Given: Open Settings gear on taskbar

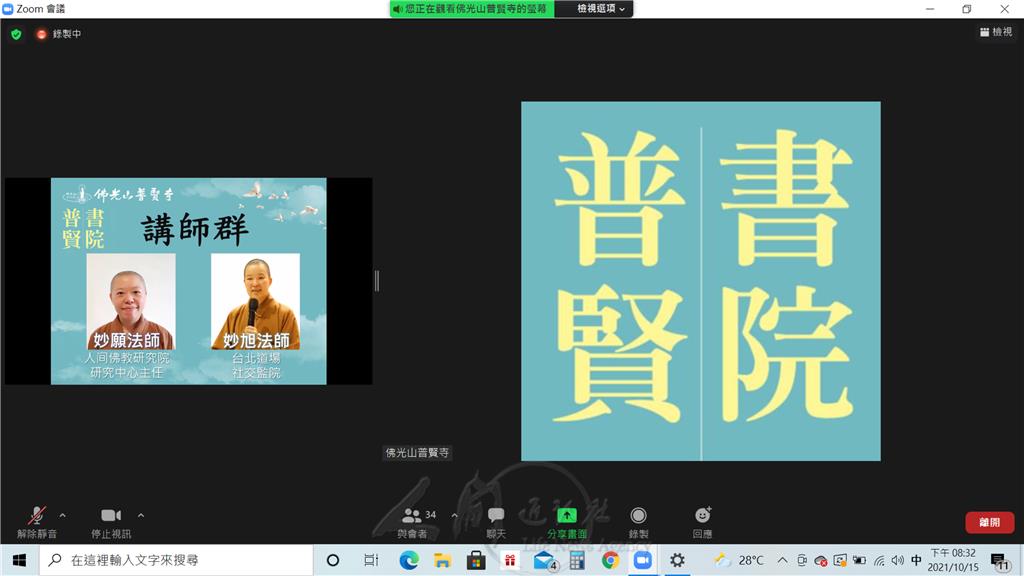Looking at the screenshot, I should click(x=677, y=560).
